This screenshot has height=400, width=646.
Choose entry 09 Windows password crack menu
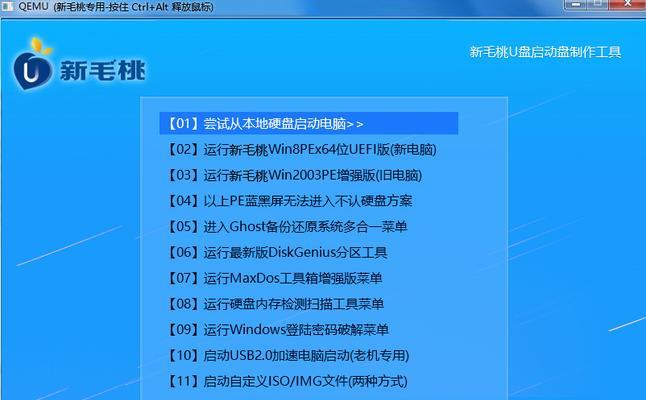pyautogui.click(x=277, y=330)
